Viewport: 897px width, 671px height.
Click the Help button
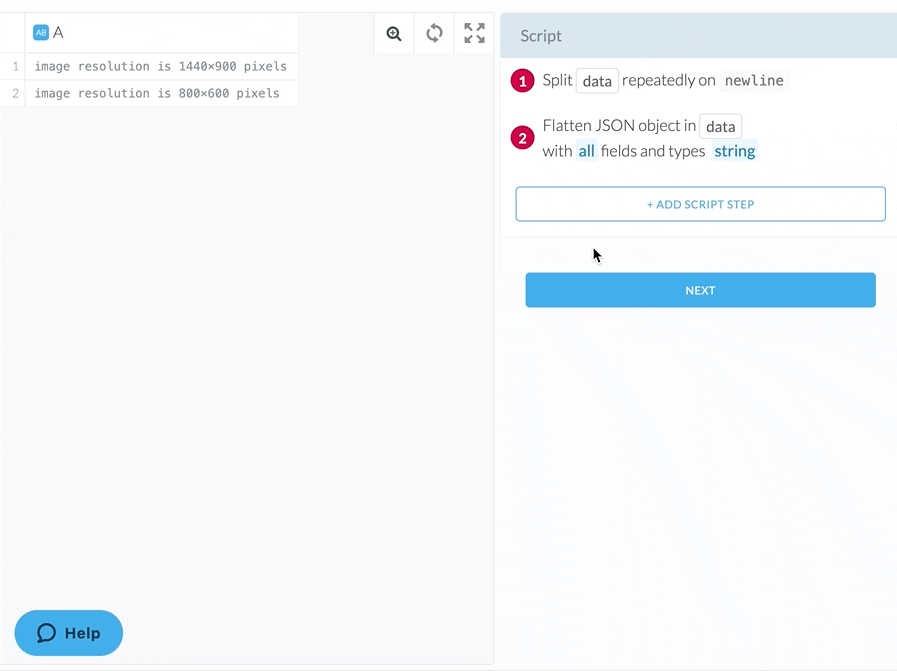pyautogui.click(x=68, y=633)
